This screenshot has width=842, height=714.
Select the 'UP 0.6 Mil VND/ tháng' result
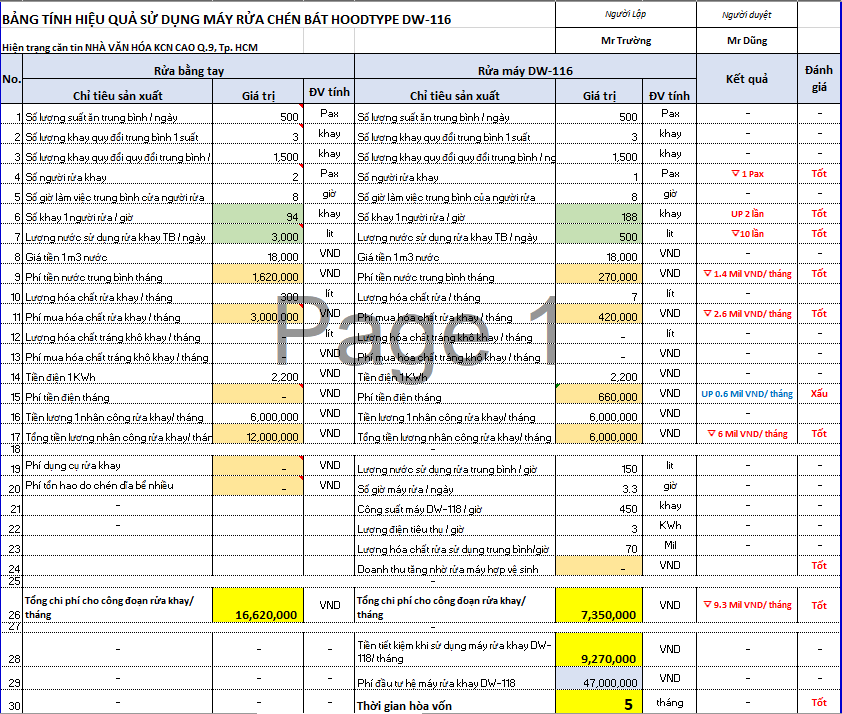(746, 394)
